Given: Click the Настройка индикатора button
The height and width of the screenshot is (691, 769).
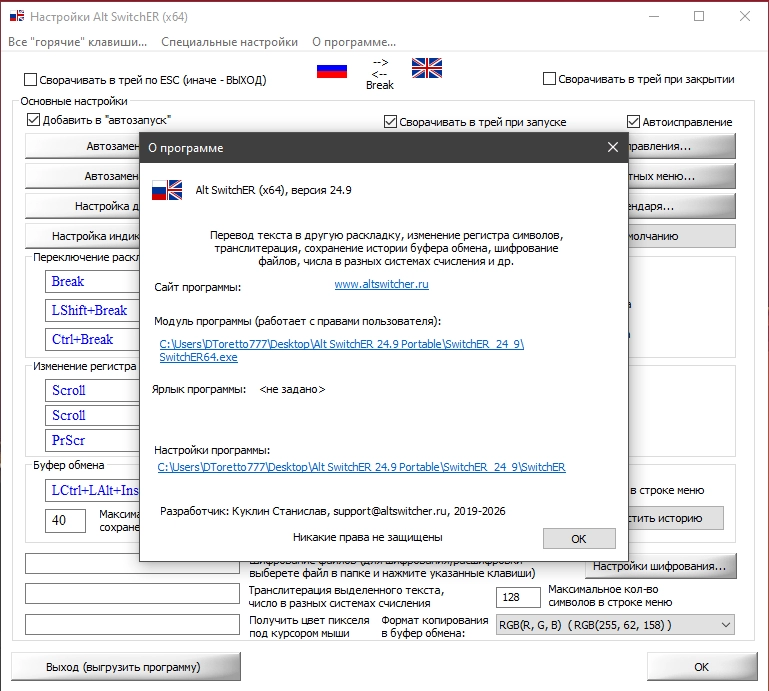Looking at the screenshot, I should click(82, 236).
